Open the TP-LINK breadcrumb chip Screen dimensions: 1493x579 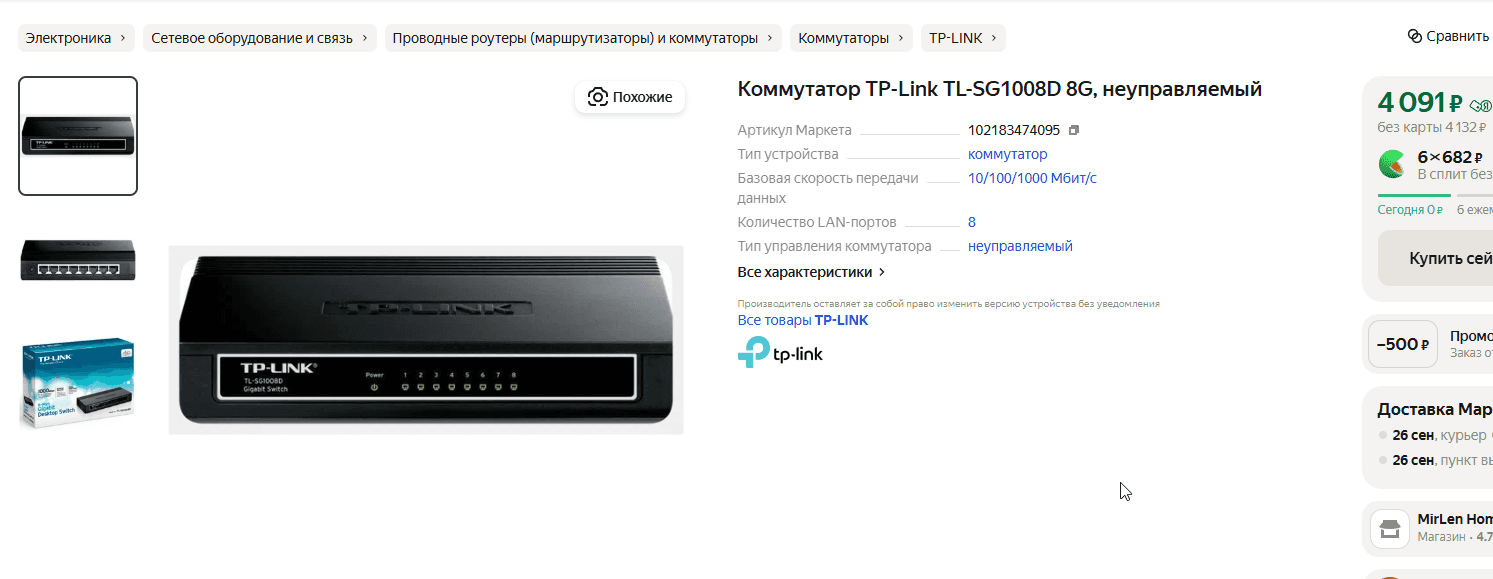click(x=963, y=38)
